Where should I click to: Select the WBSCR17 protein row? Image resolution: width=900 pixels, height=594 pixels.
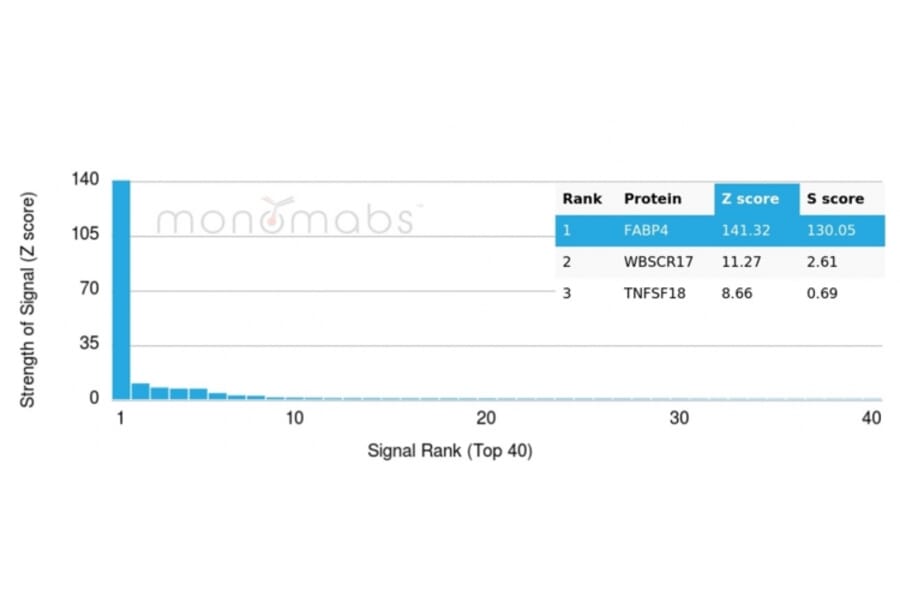point(655,262)
